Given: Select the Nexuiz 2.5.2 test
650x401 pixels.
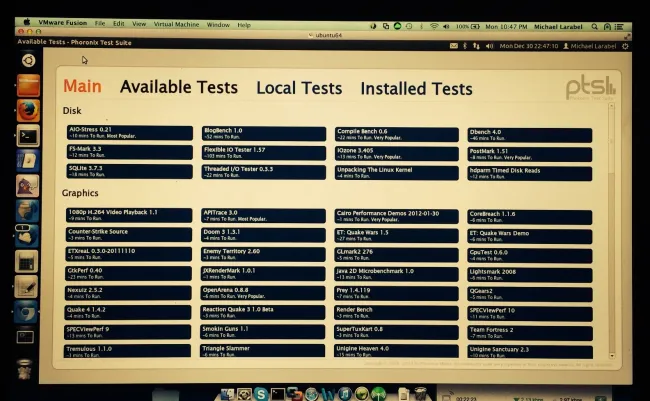Looking at the screenshot, I should click(x=128, y=293).
